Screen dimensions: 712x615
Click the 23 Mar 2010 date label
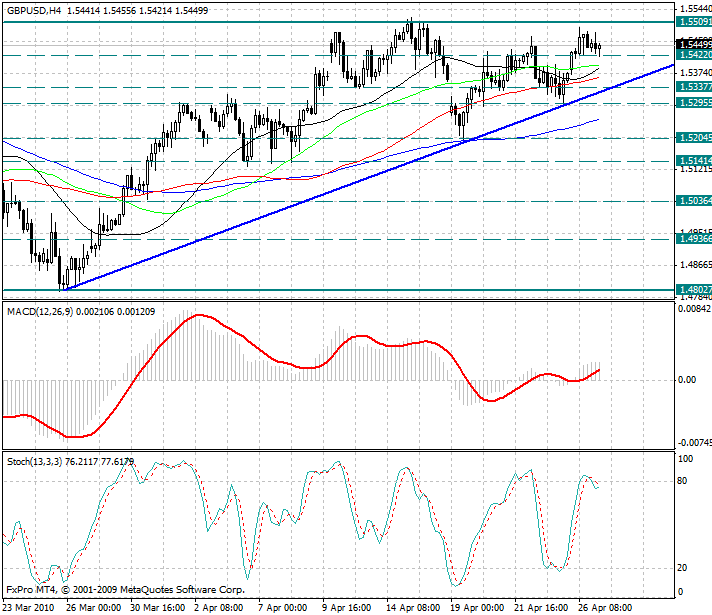[28, 608]
